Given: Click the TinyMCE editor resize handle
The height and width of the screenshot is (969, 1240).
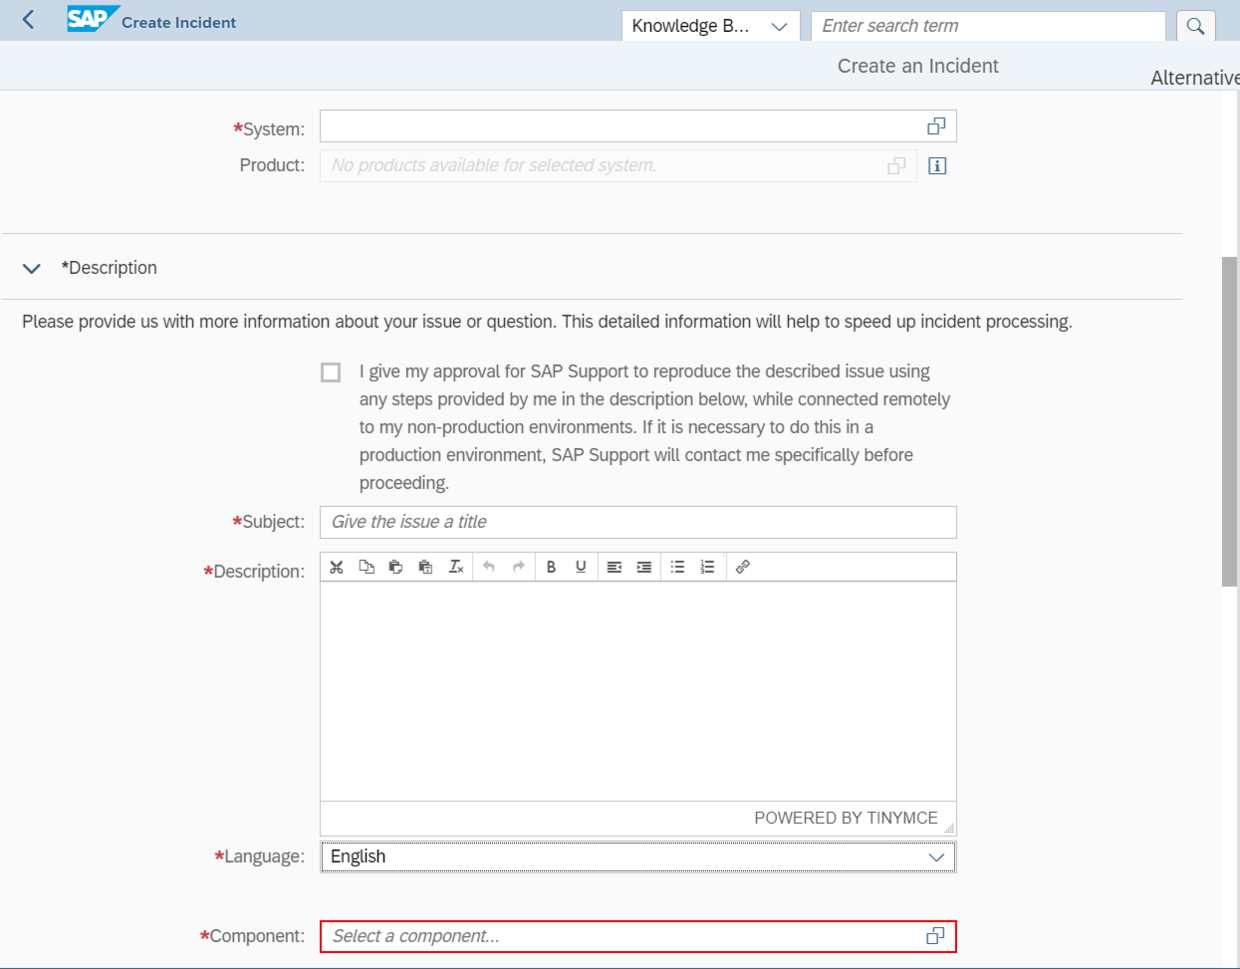Looking at the screenshot, I should pos(948,827).
